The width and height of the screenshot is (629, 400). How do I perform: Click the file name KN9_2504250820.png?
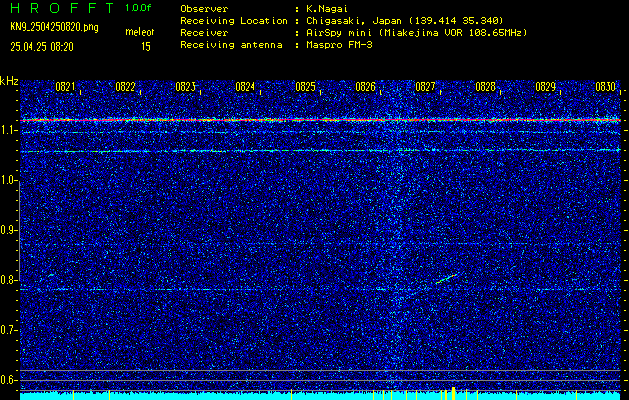(54, 27)
